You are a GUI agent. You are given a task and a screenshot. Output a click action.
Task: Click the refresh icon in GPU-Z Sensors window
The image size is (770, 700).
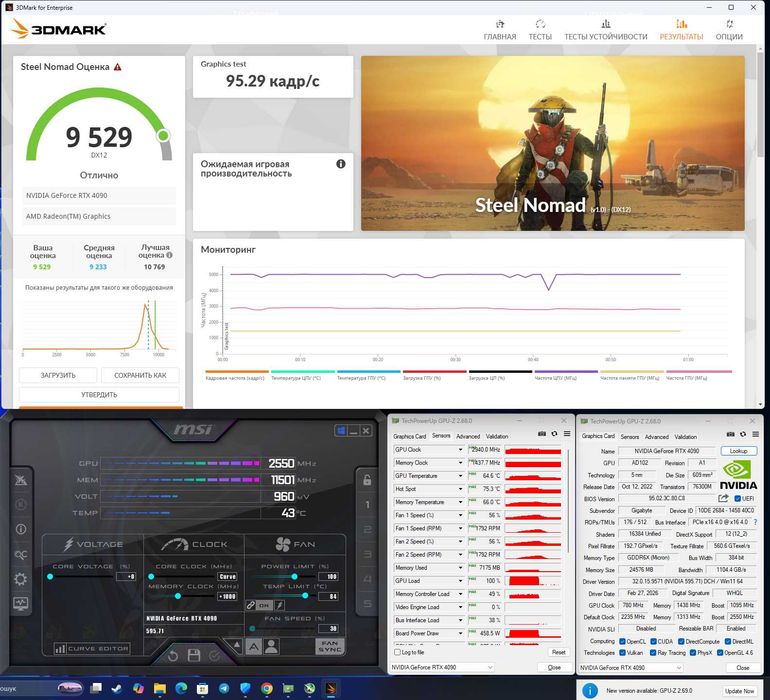[x=554, y=434]
